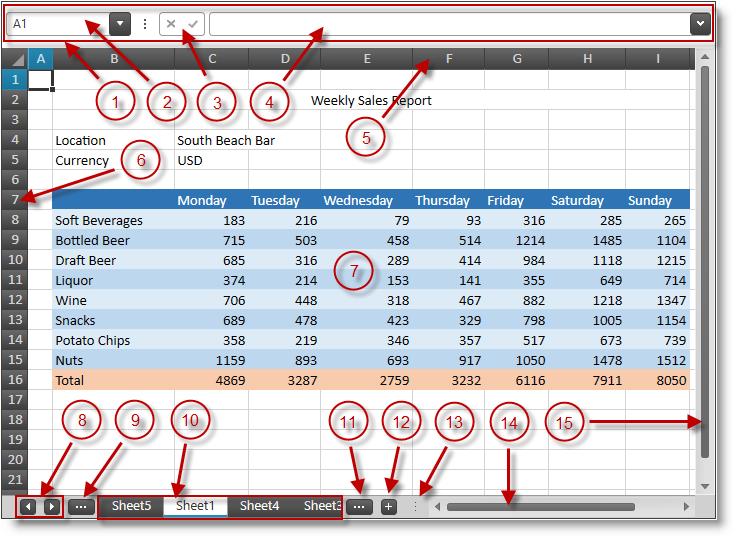Switch to the Sheet4 tab
The image size is (733, 536).
(x=259, y=506)
